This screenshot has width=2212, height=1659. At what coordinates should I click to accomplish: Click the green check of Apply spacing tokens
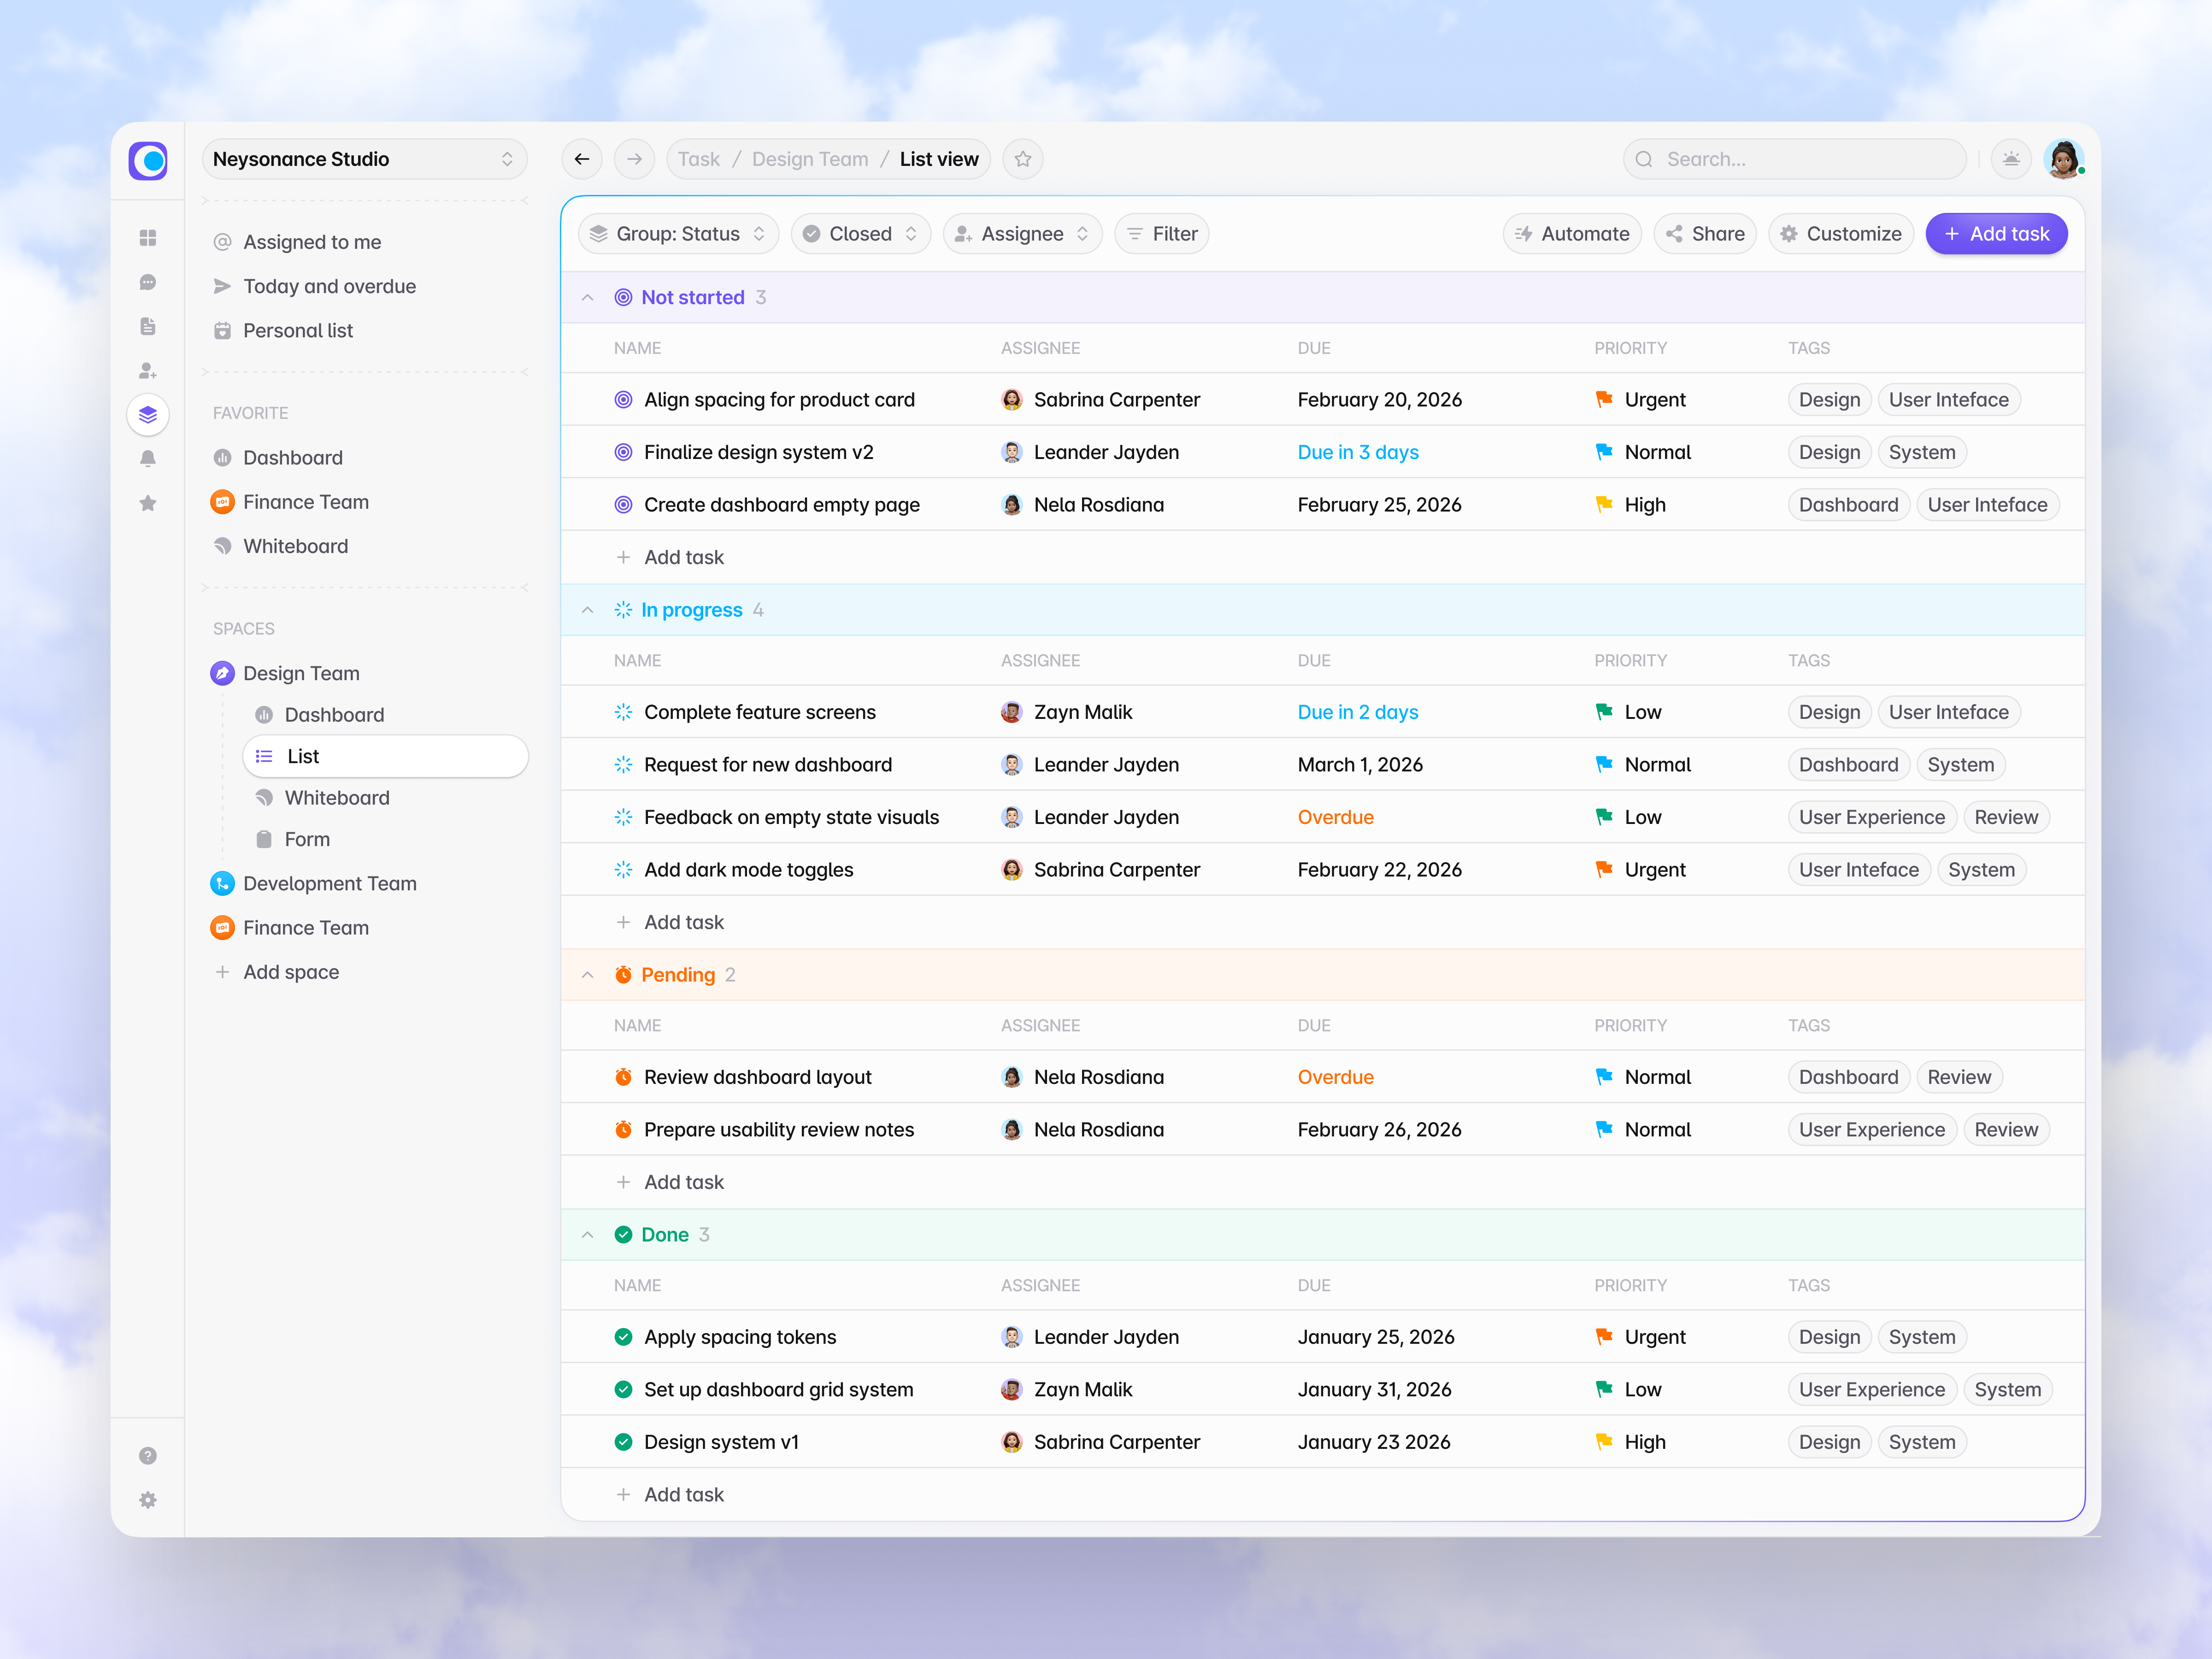pos(623,1337)
